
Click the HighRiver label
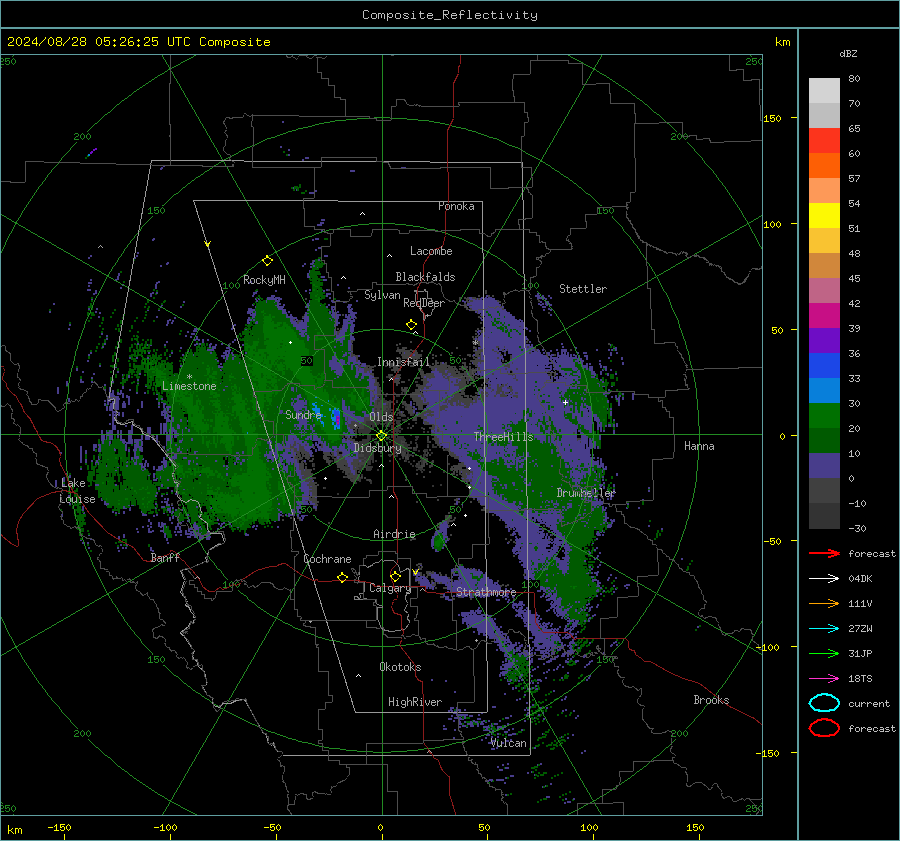click(x=415, y=702)
